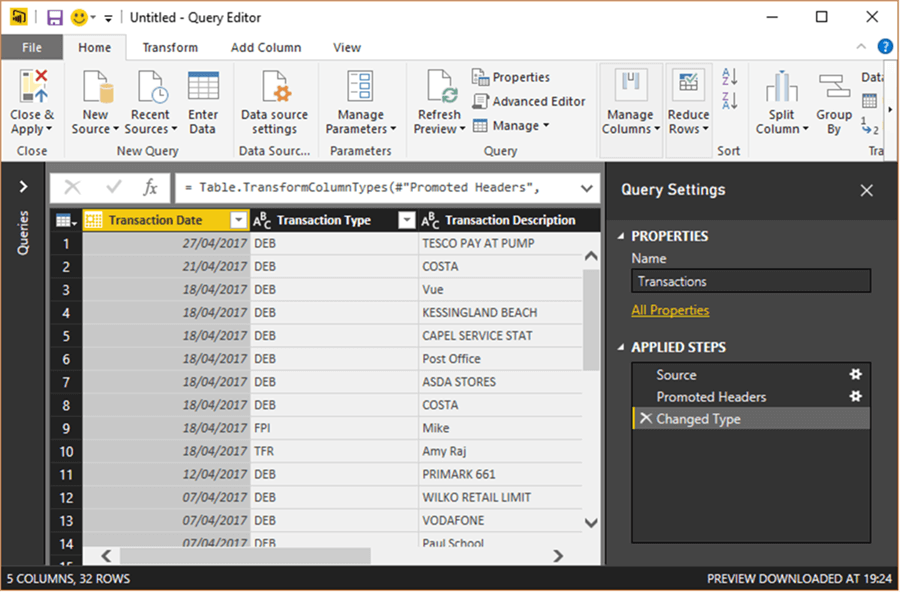This screenshot has width=900, height=592.
Task: Open Data source settings
Action: 274,88
